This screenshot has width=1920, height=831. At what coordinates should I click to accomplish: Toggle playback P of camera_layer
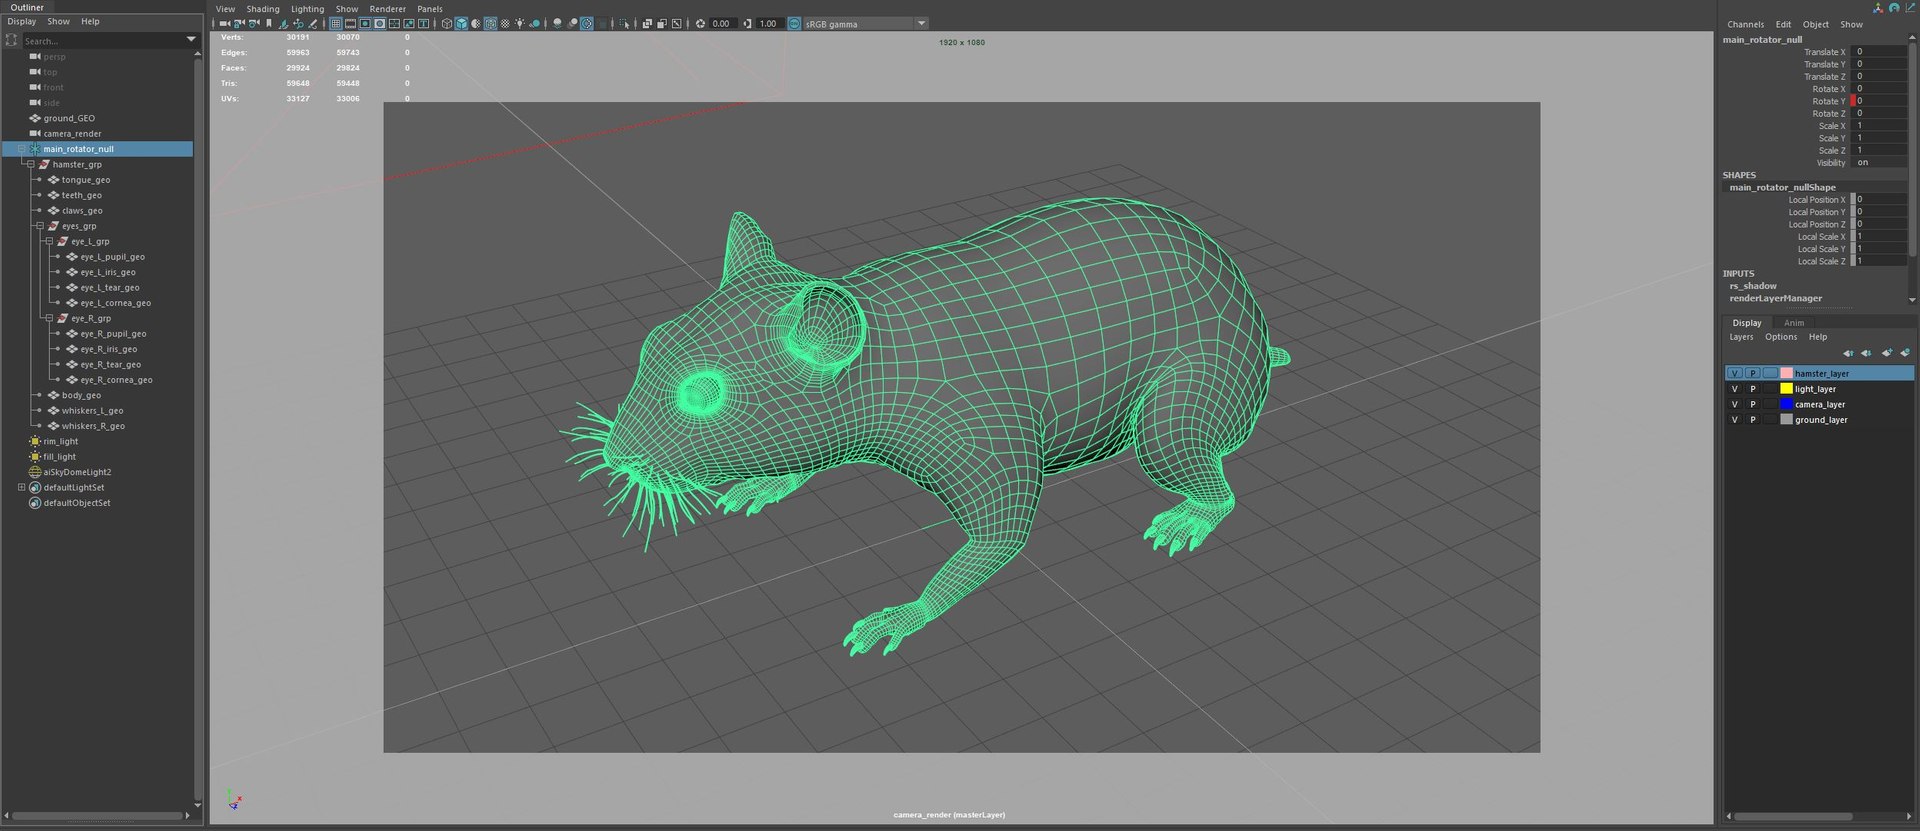[x=1752, y=404]
